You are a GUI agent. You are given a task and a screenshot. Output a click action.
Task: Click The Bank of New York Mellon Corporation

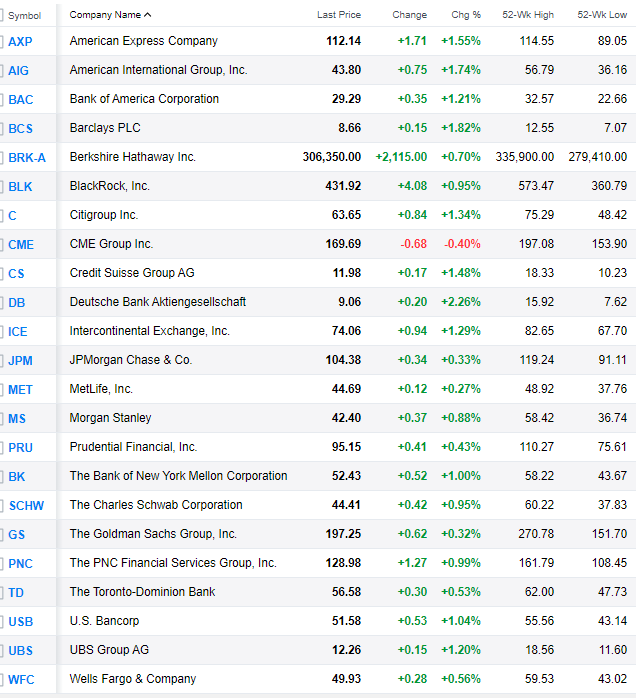click(x=178, y=476)
